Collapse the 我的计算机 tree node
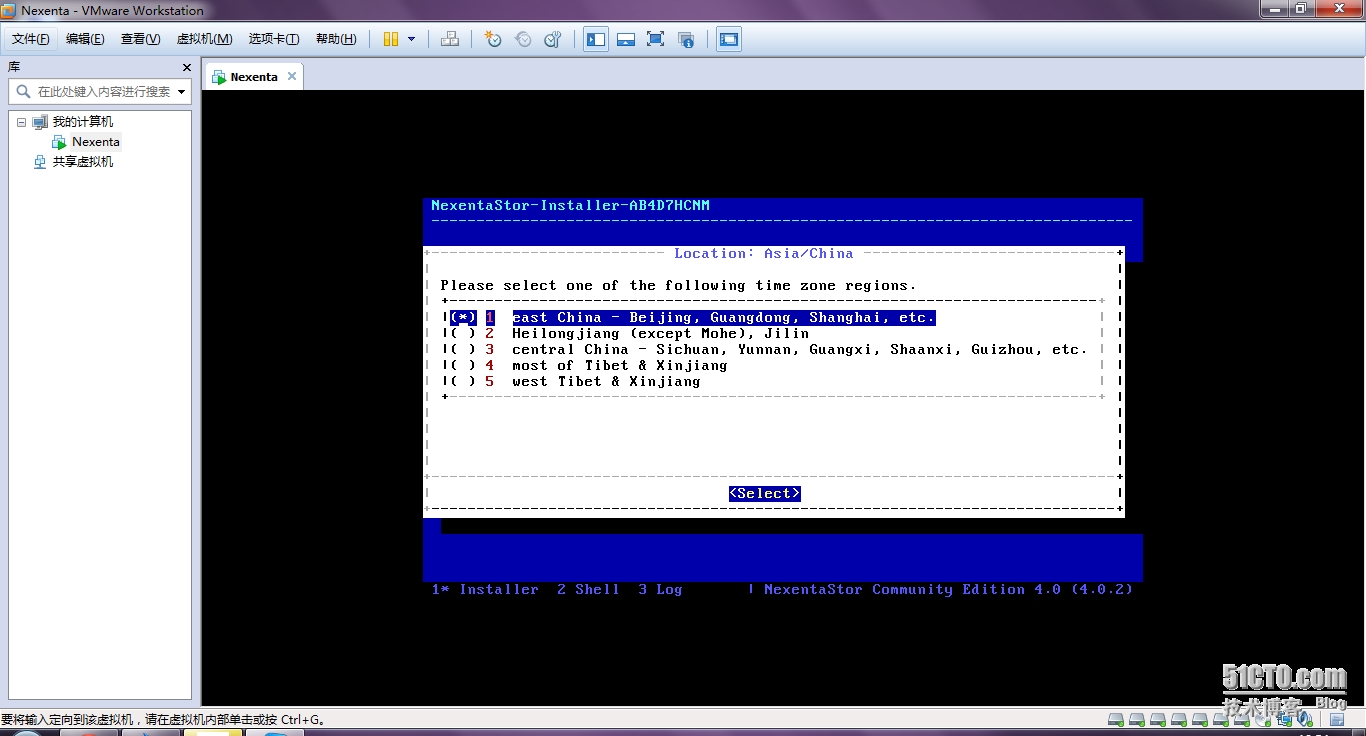The width and height of the screenshot is (1366, 736). (21, 122)
